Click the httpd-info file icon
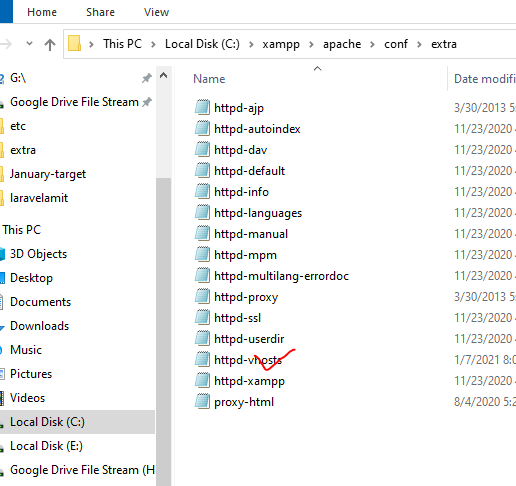The height and width of the screenshot is (486, 516). point(202,191)
